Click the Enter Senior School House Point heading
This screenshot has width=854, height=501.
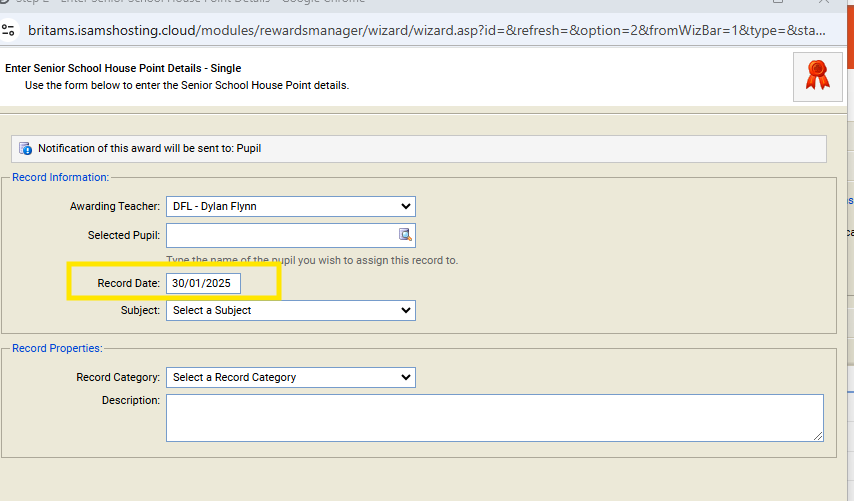point(123,68)
